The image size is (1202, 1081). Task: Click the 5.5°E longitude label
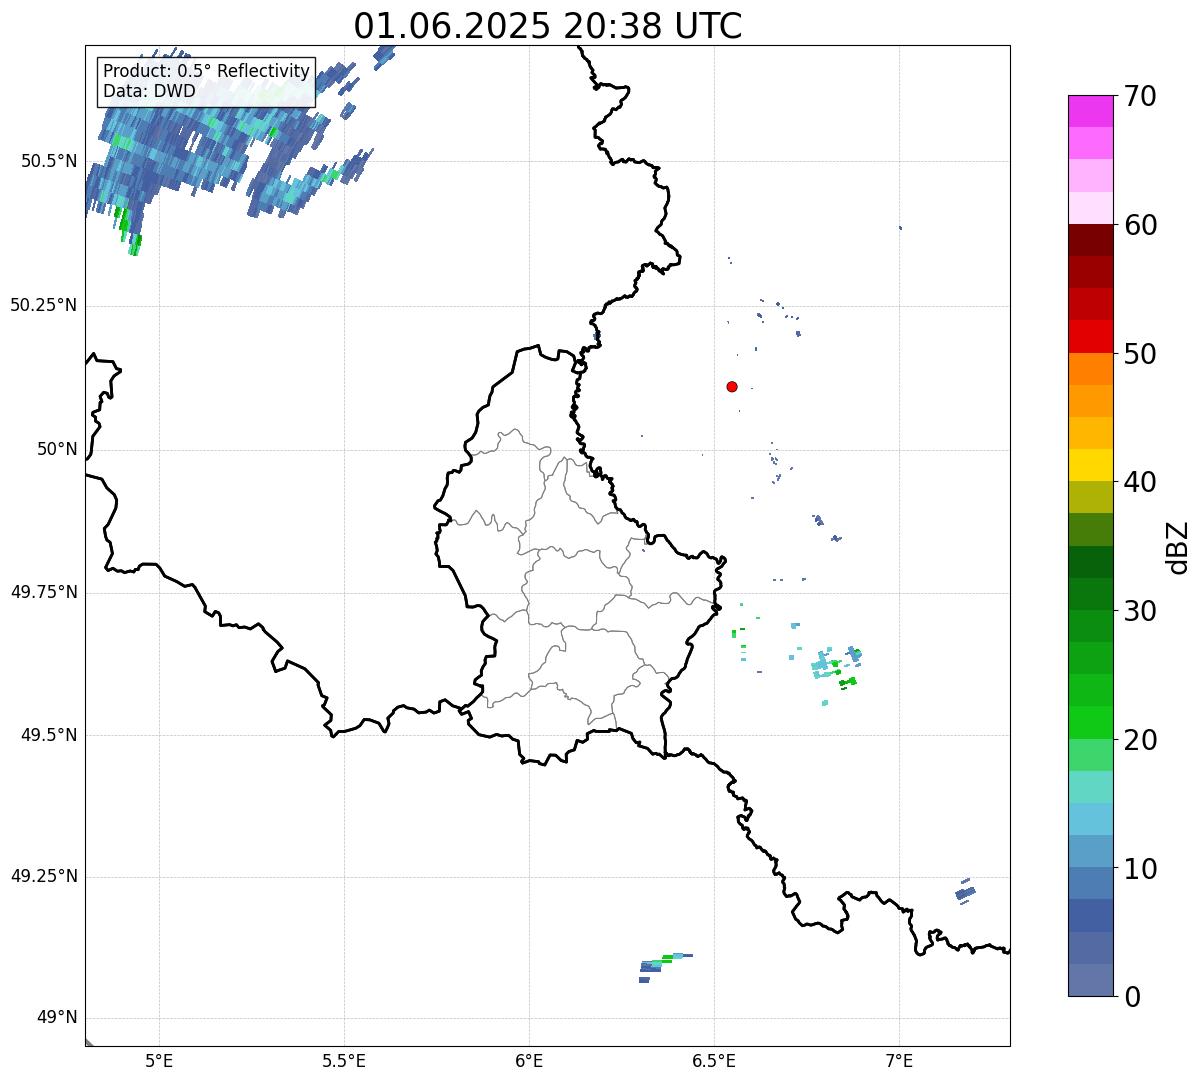coord(344,1060)
